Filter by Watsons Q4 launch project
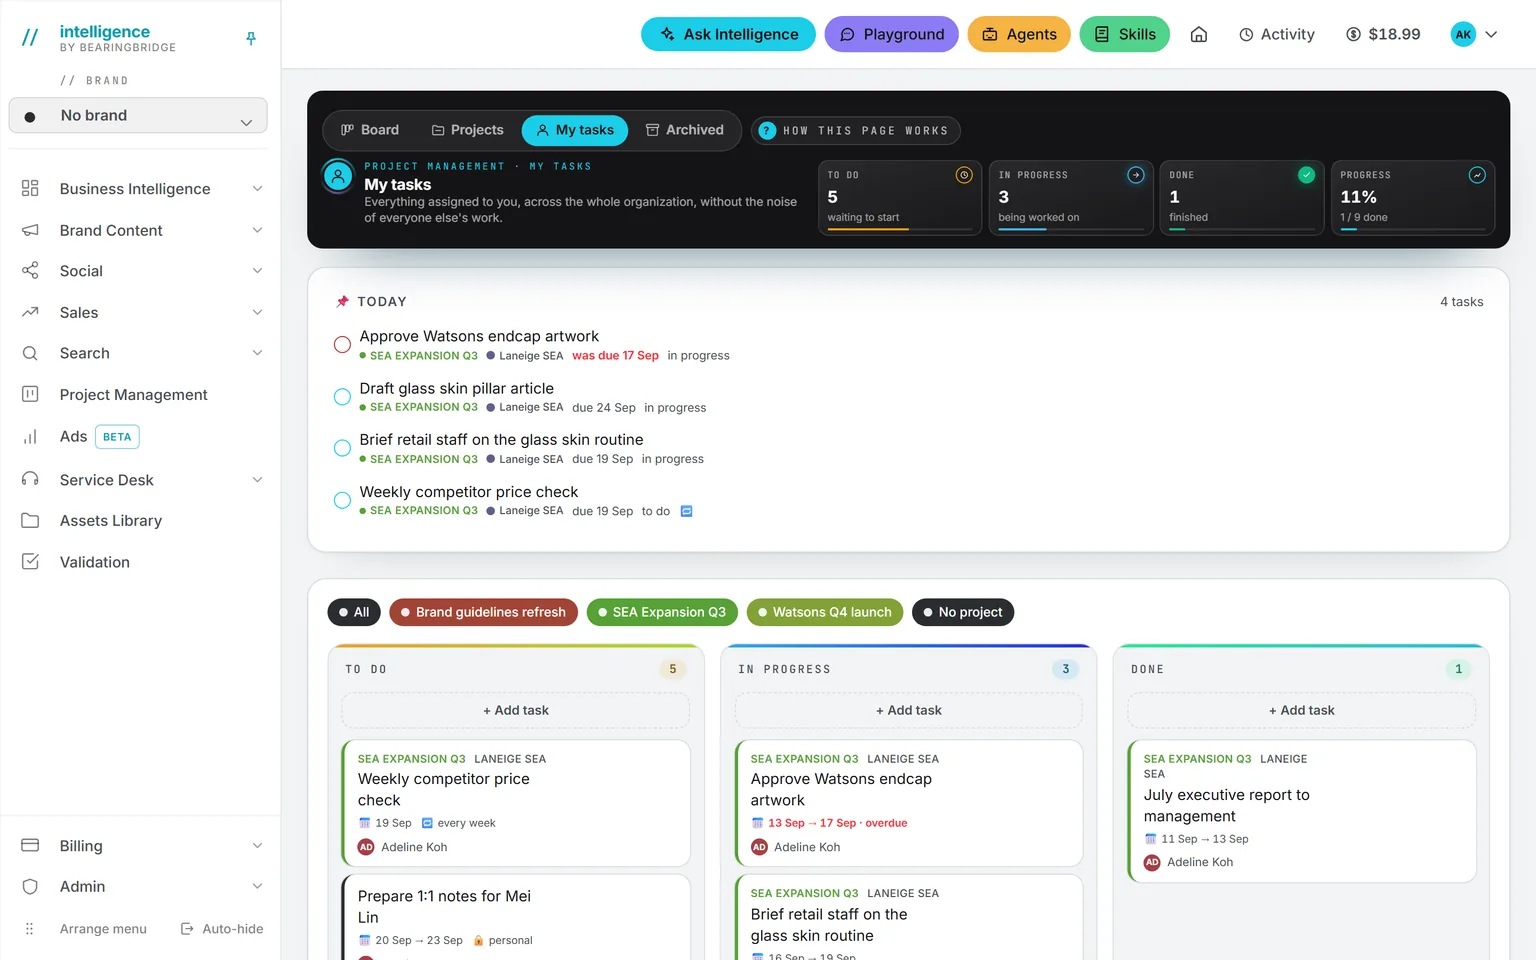 tap(825, 612)
